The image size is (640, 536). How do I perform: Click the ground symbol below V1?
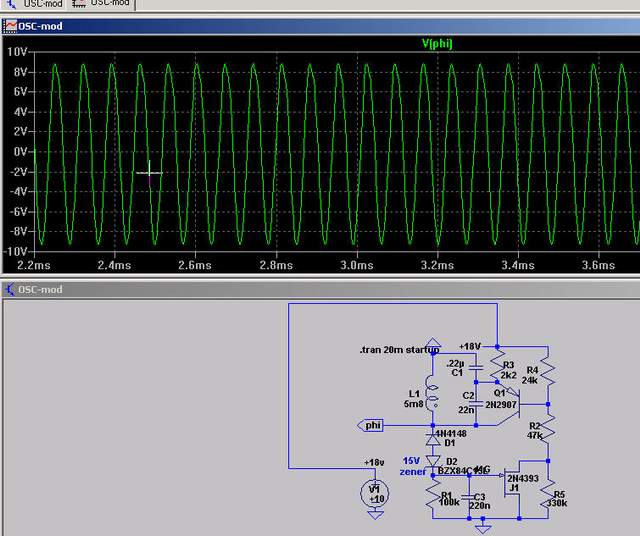tap(375, 514)
